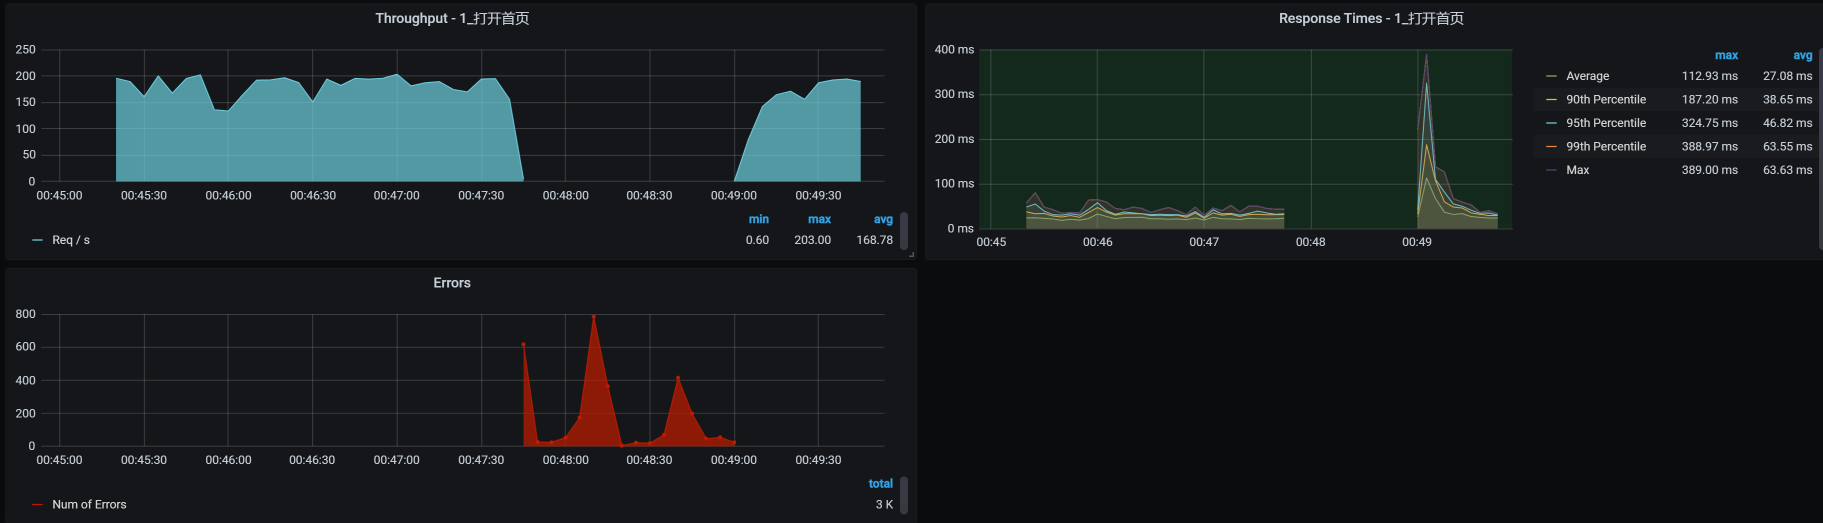This screenshot has height=523, width=1823.
Task: Toggle the Average series label visibility
Action: coord(1587,76)
